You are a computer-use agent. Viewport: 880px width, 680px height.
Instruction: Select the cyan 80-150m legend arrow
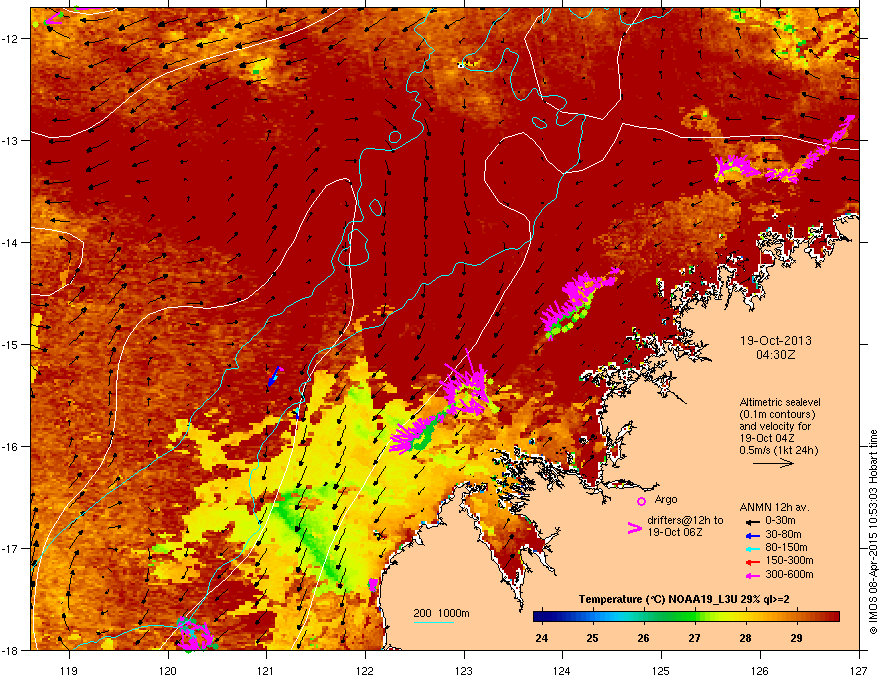(751, 548)
